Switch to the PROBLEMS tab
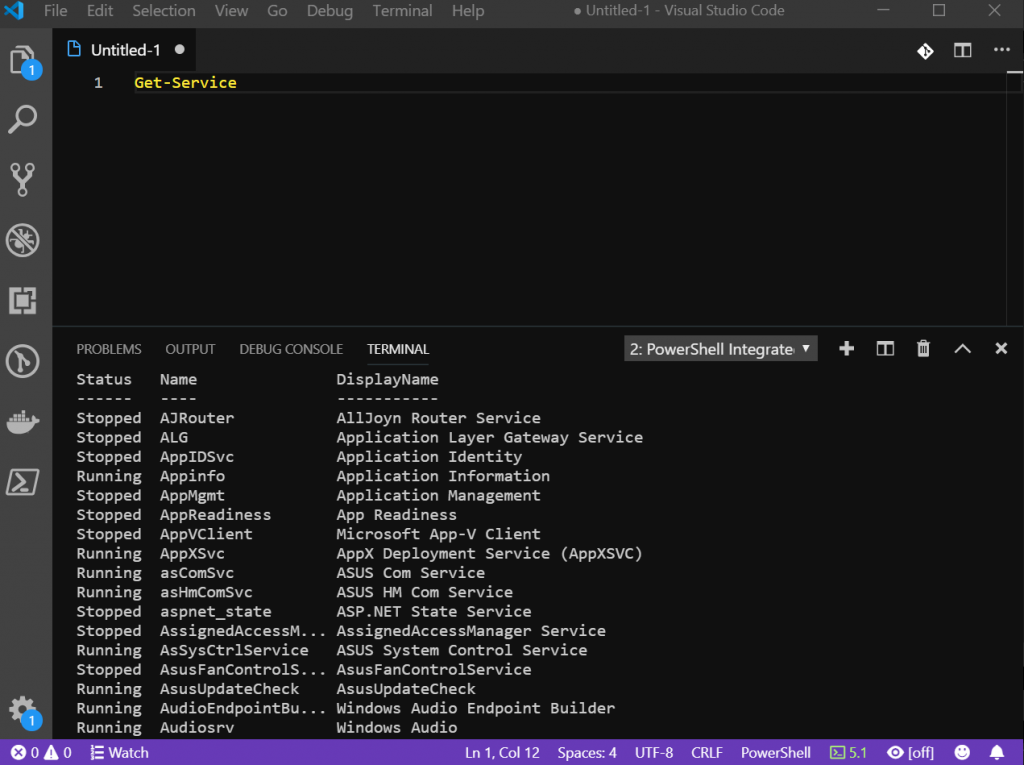Image resolution: width=1024 pixels, height=765 pixels. pos(108,348)
